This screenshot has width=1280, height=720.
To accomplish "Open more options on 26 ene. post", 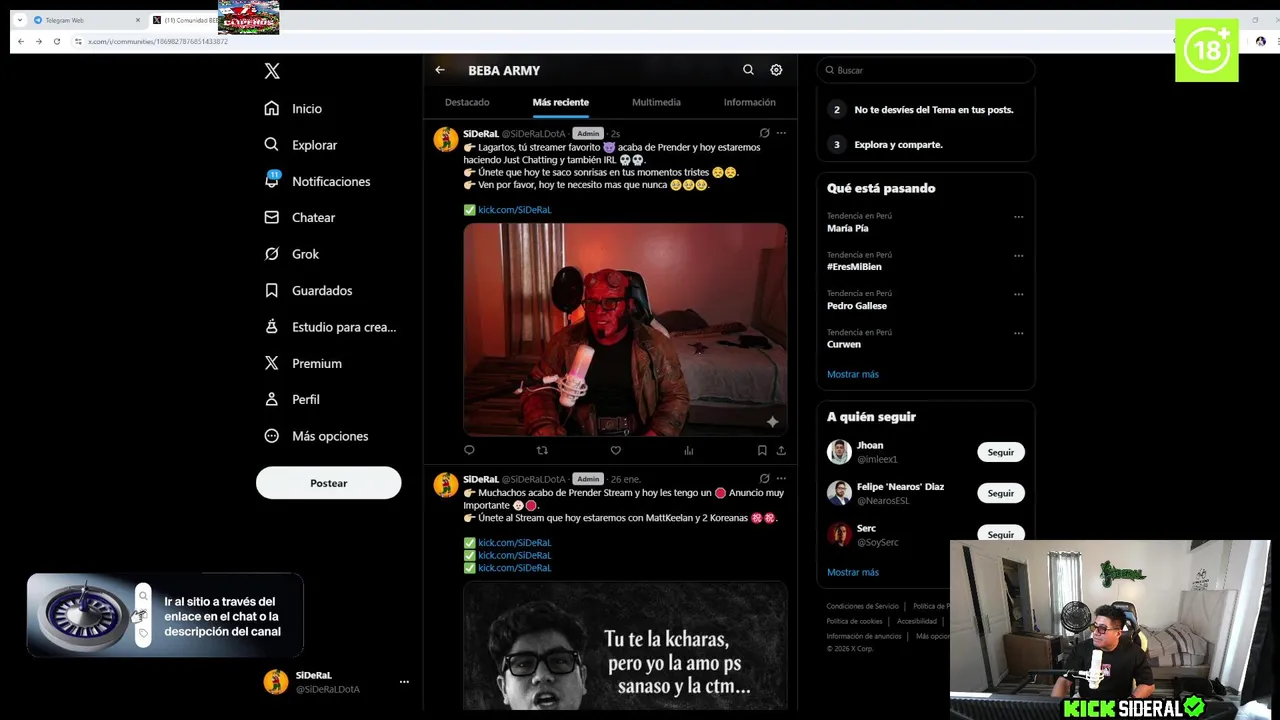I will coord(781,479).
